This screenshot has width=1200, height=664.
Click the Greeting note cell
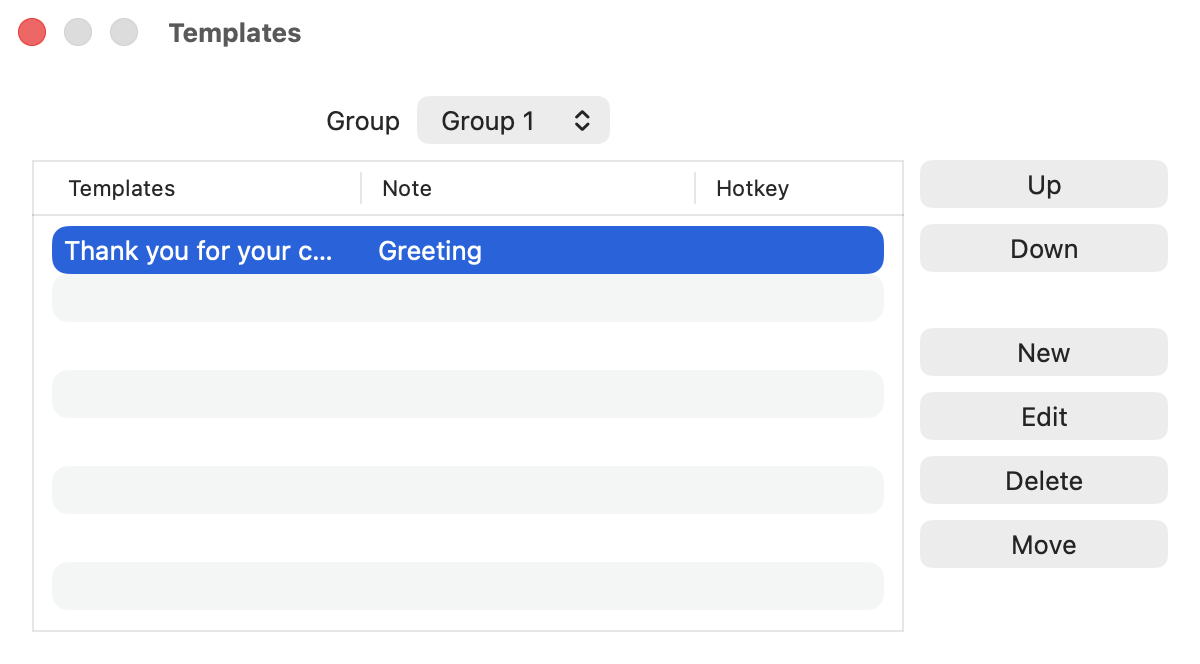pyautogui.click(x=430, y=251)
